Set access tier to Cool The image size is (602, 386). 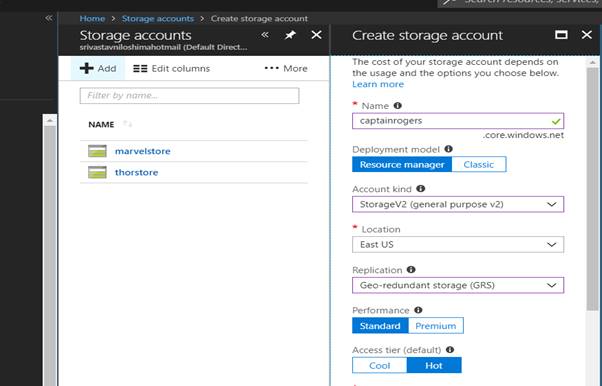[x=379, y=365]
